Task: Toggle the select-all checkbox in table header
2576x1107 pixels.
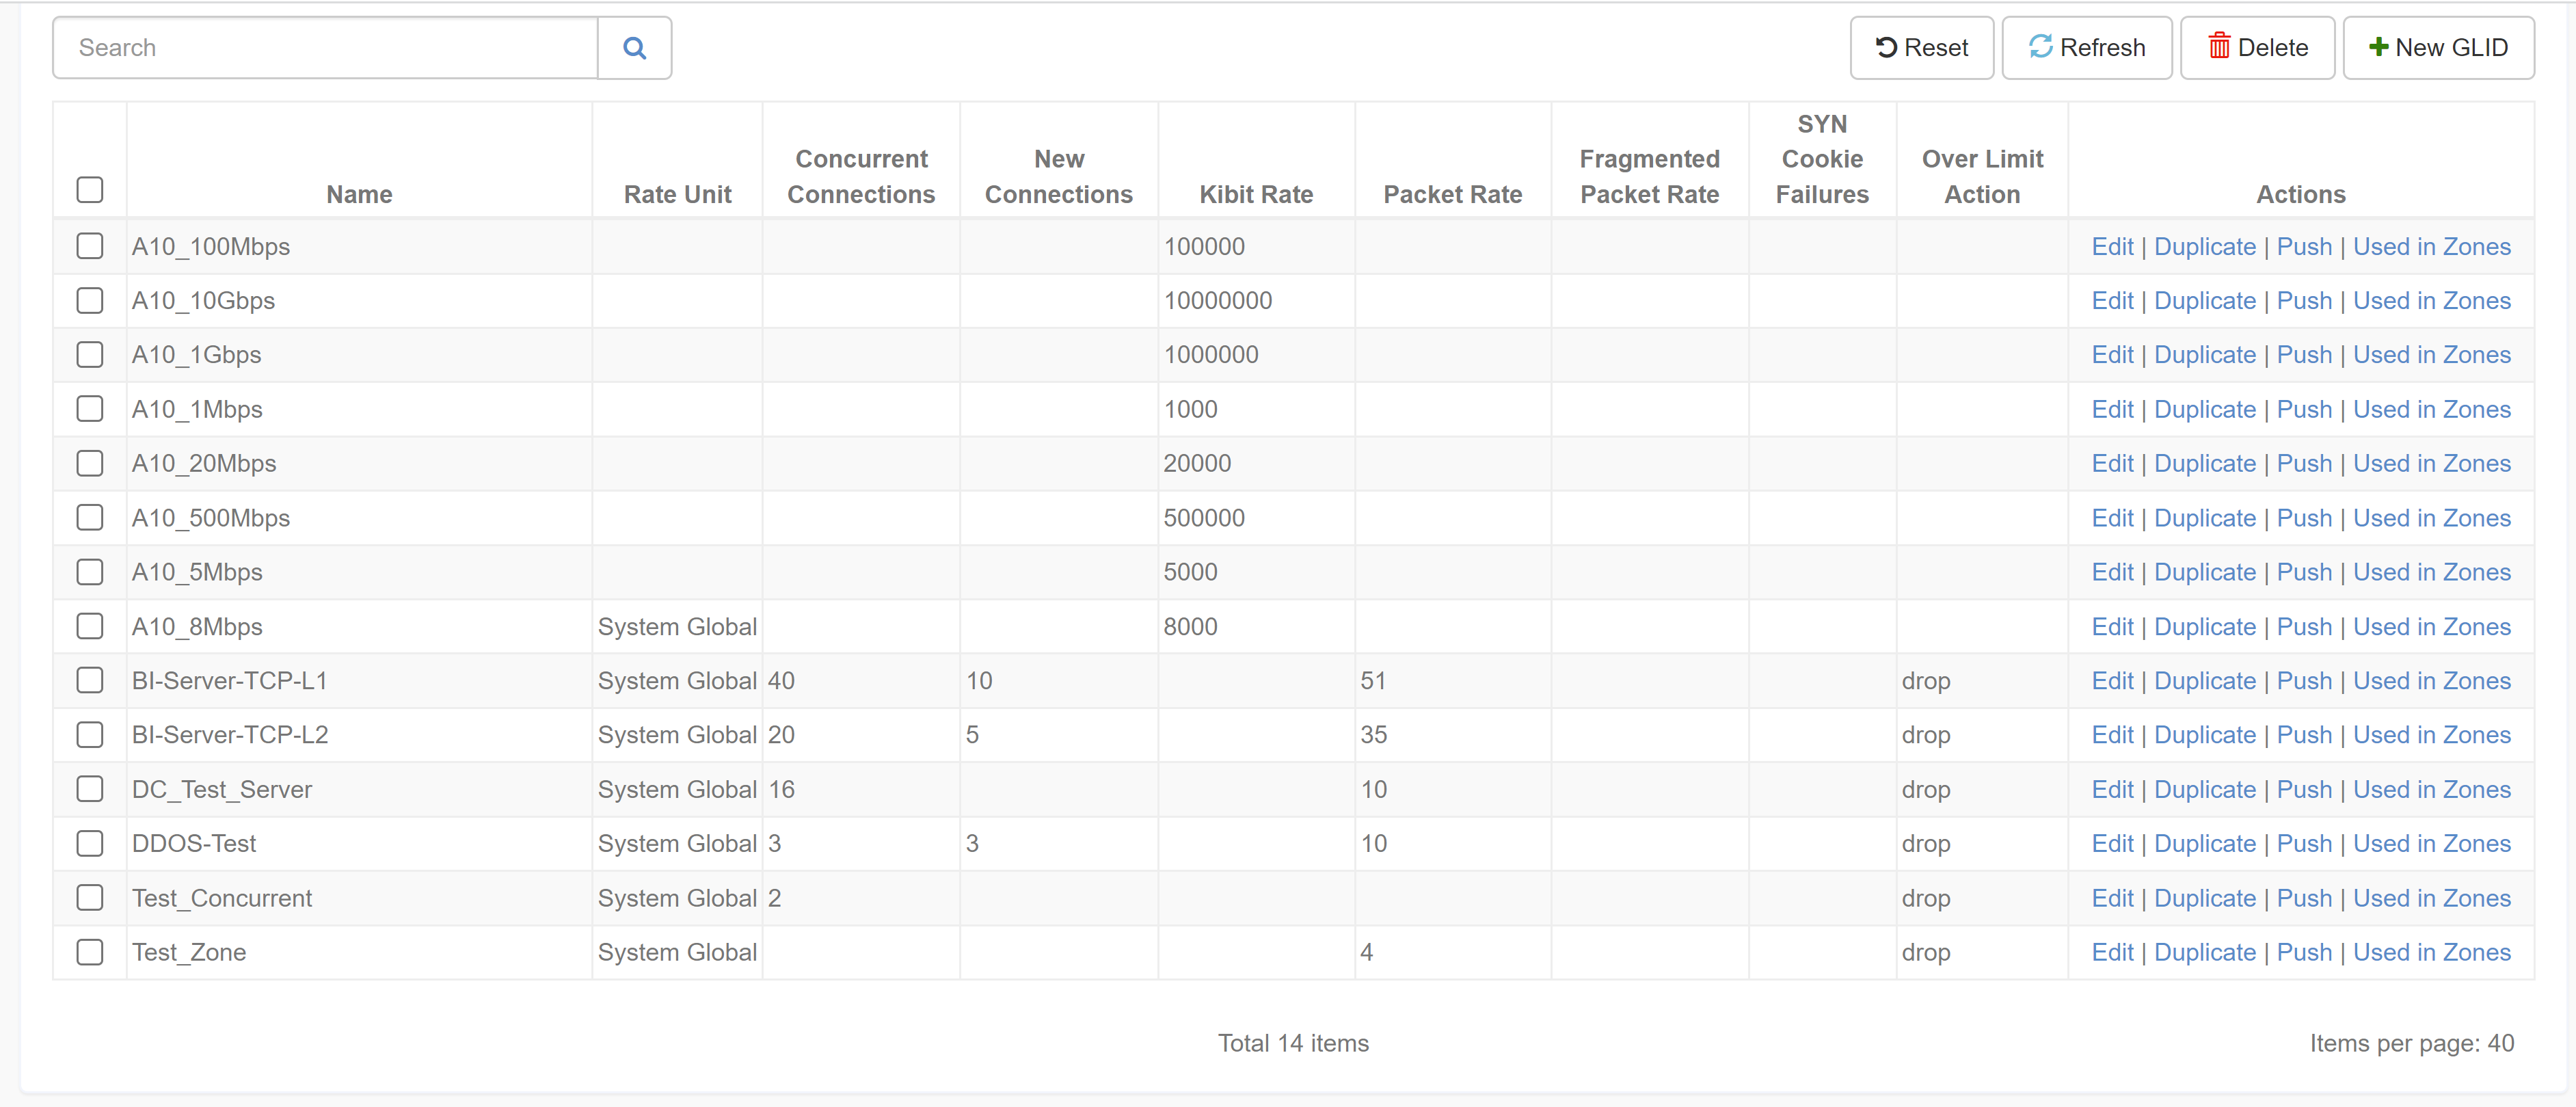Action: pyautogui.click(x=90, y=190)
